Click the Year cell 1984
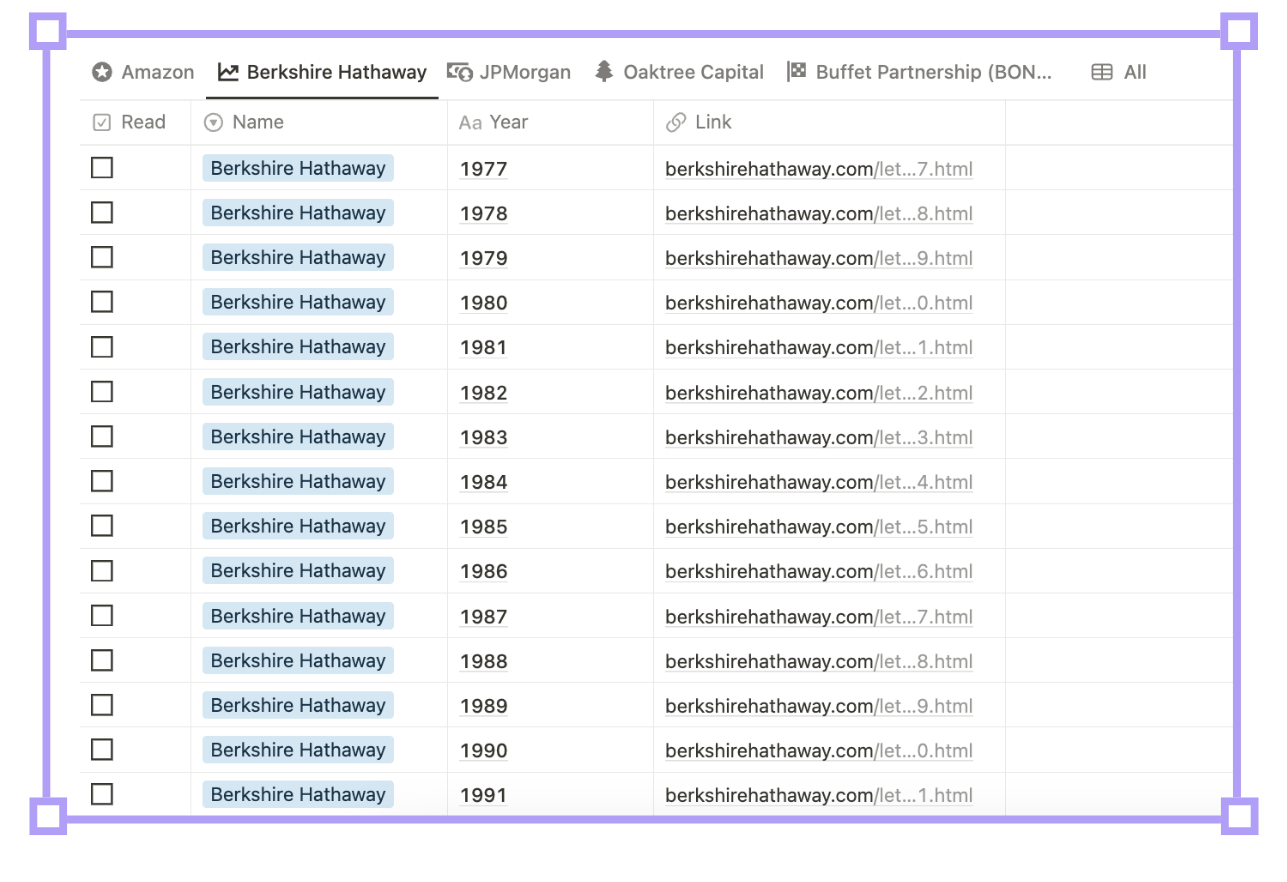The width and height of the screenshot is (1287, 882). (x=484, y=482)
